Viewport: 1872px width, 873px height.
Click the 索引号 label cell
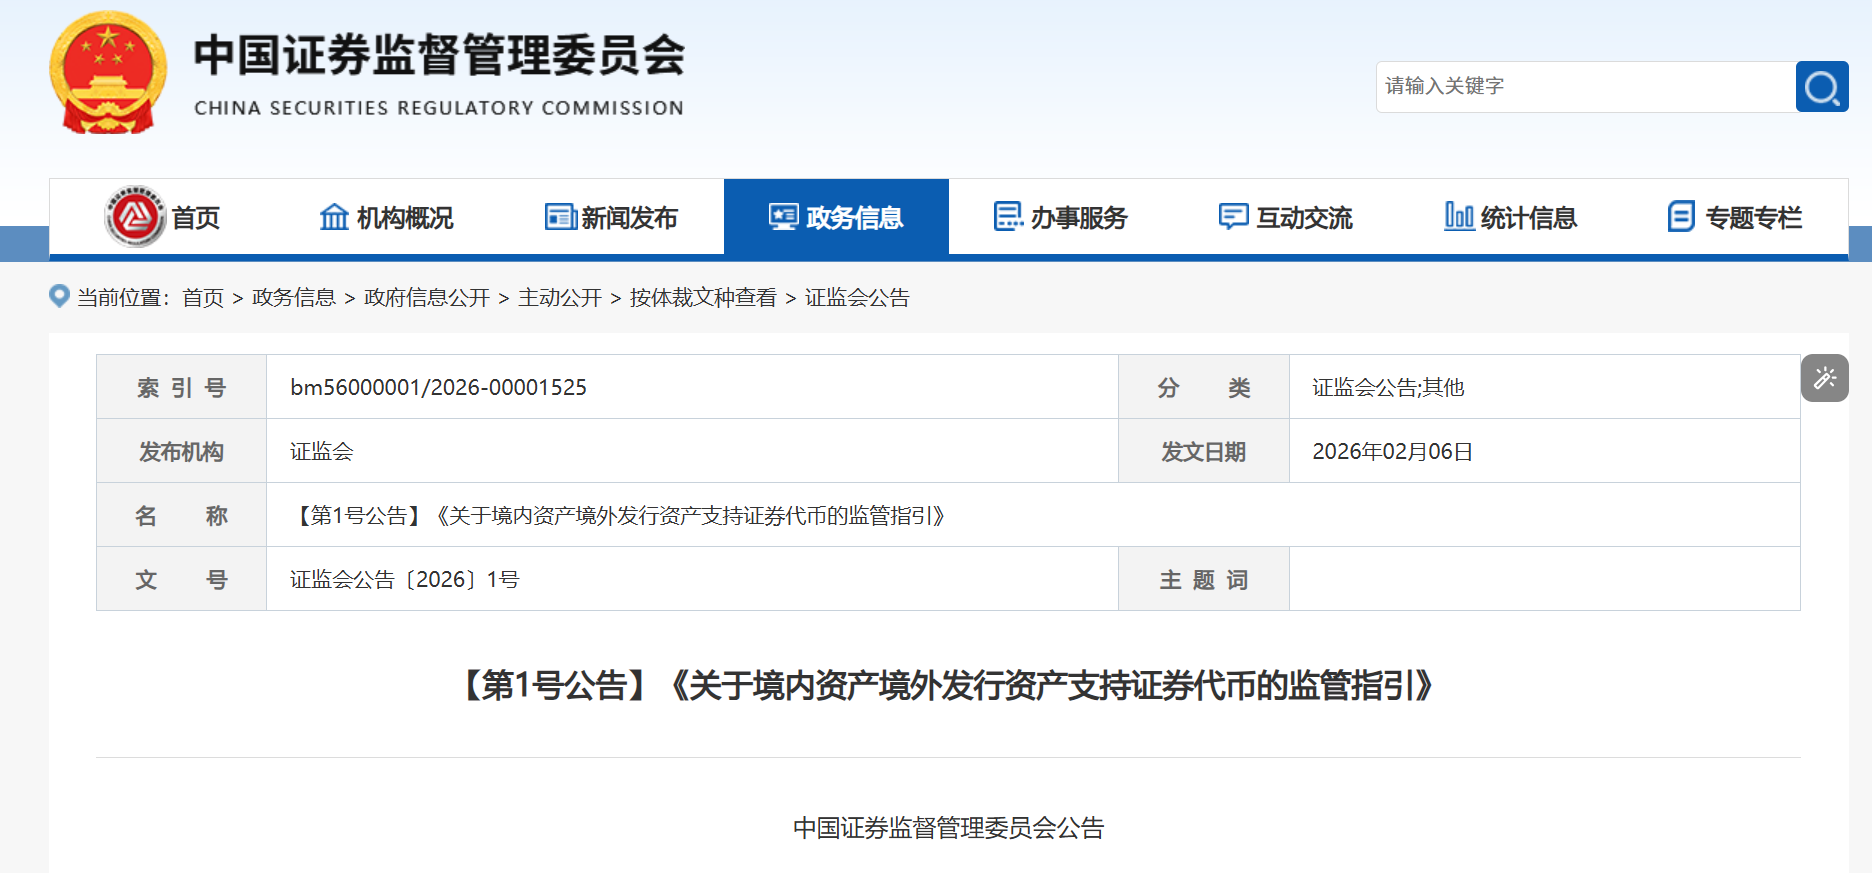(x=182, y=387)
